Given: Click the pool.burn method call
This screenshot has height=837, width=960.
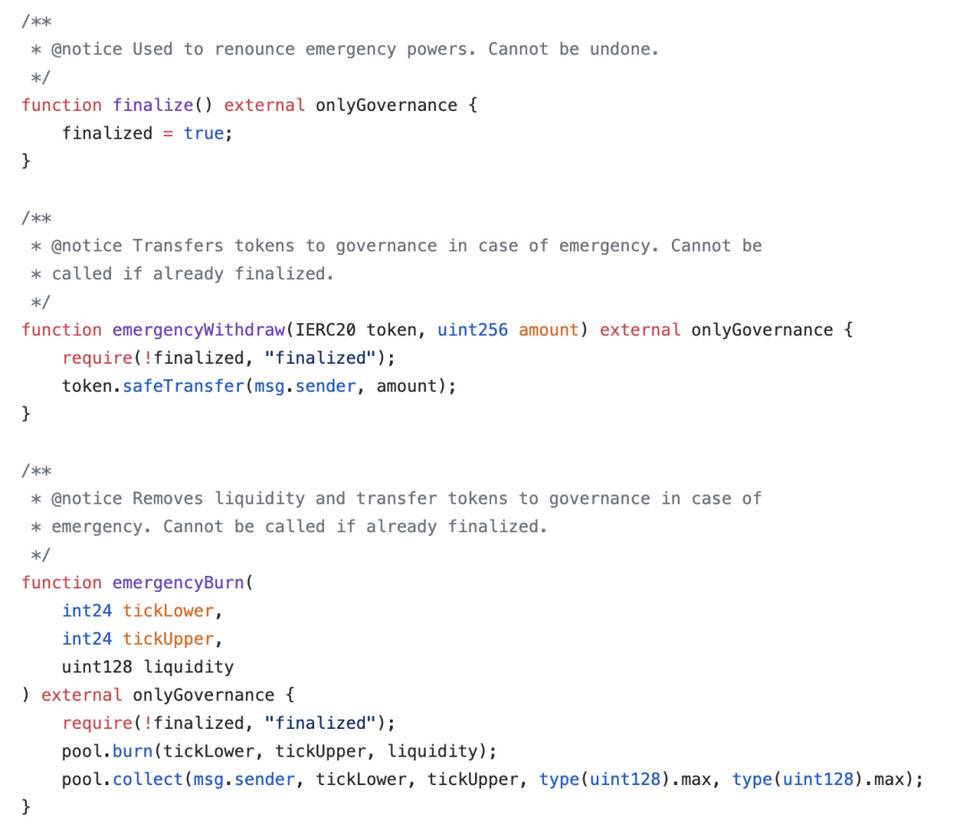Looking at the screenshot, I should 107,751.
